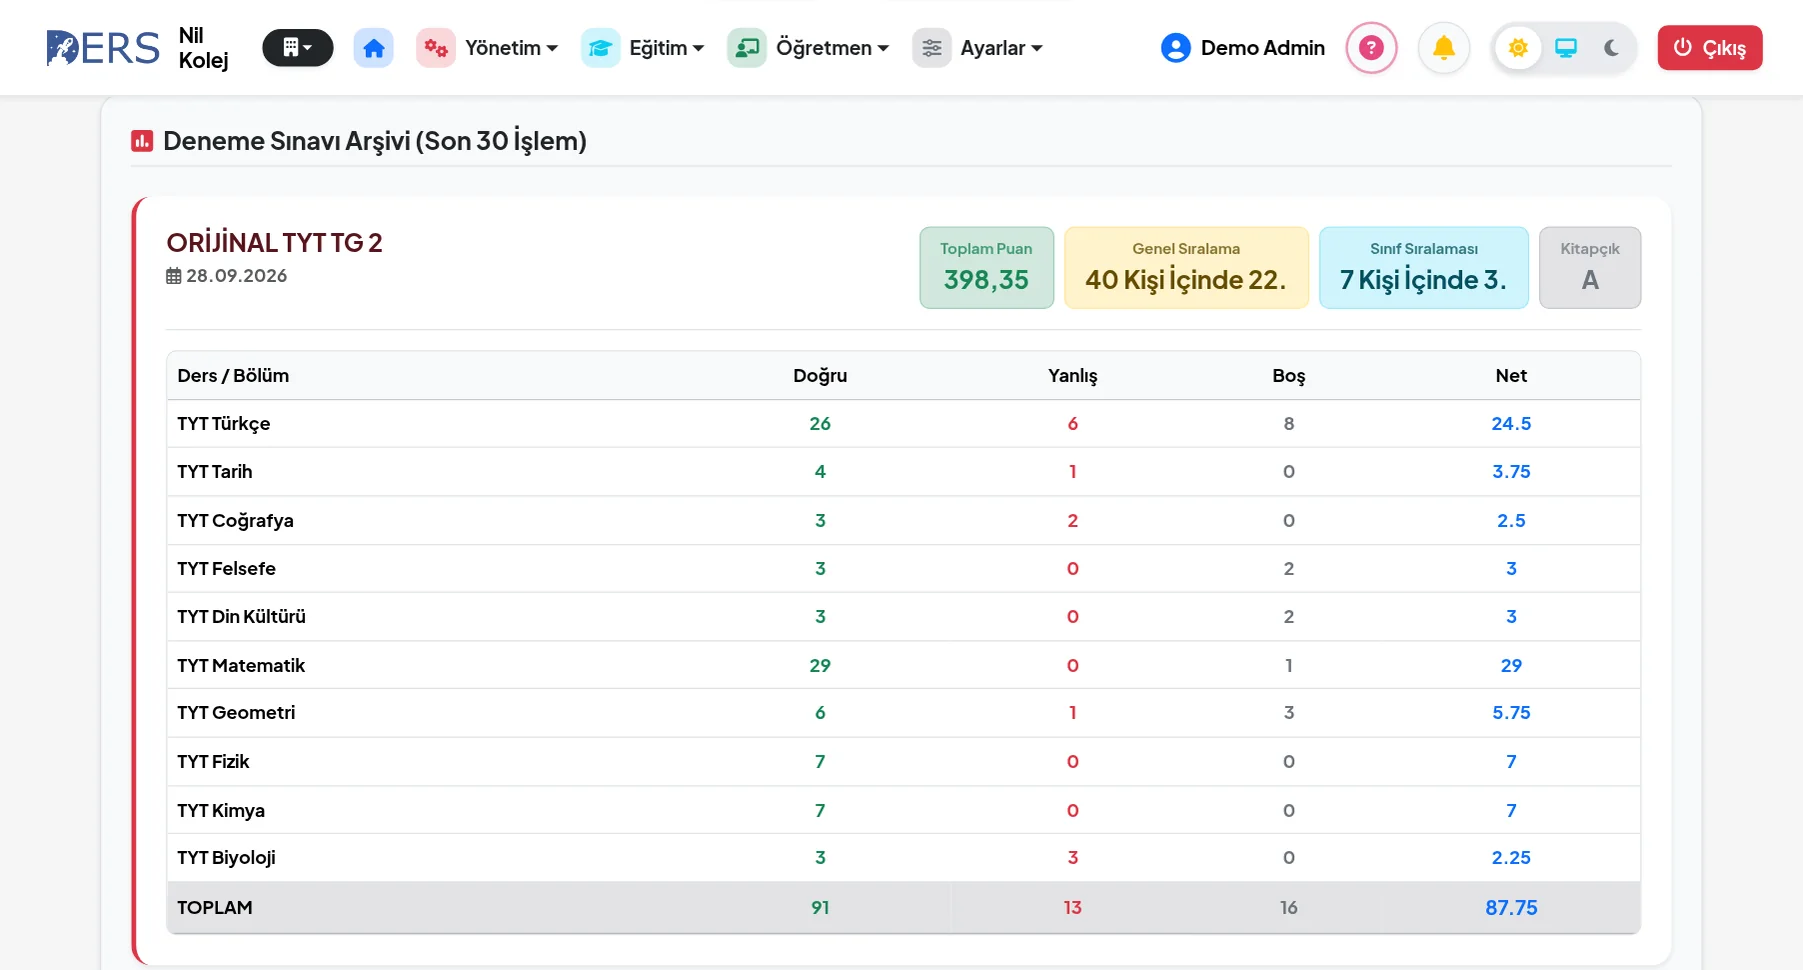Select the Toplam Puan 398,35 card
The image size is (1803, 970).
click(987, 268)
